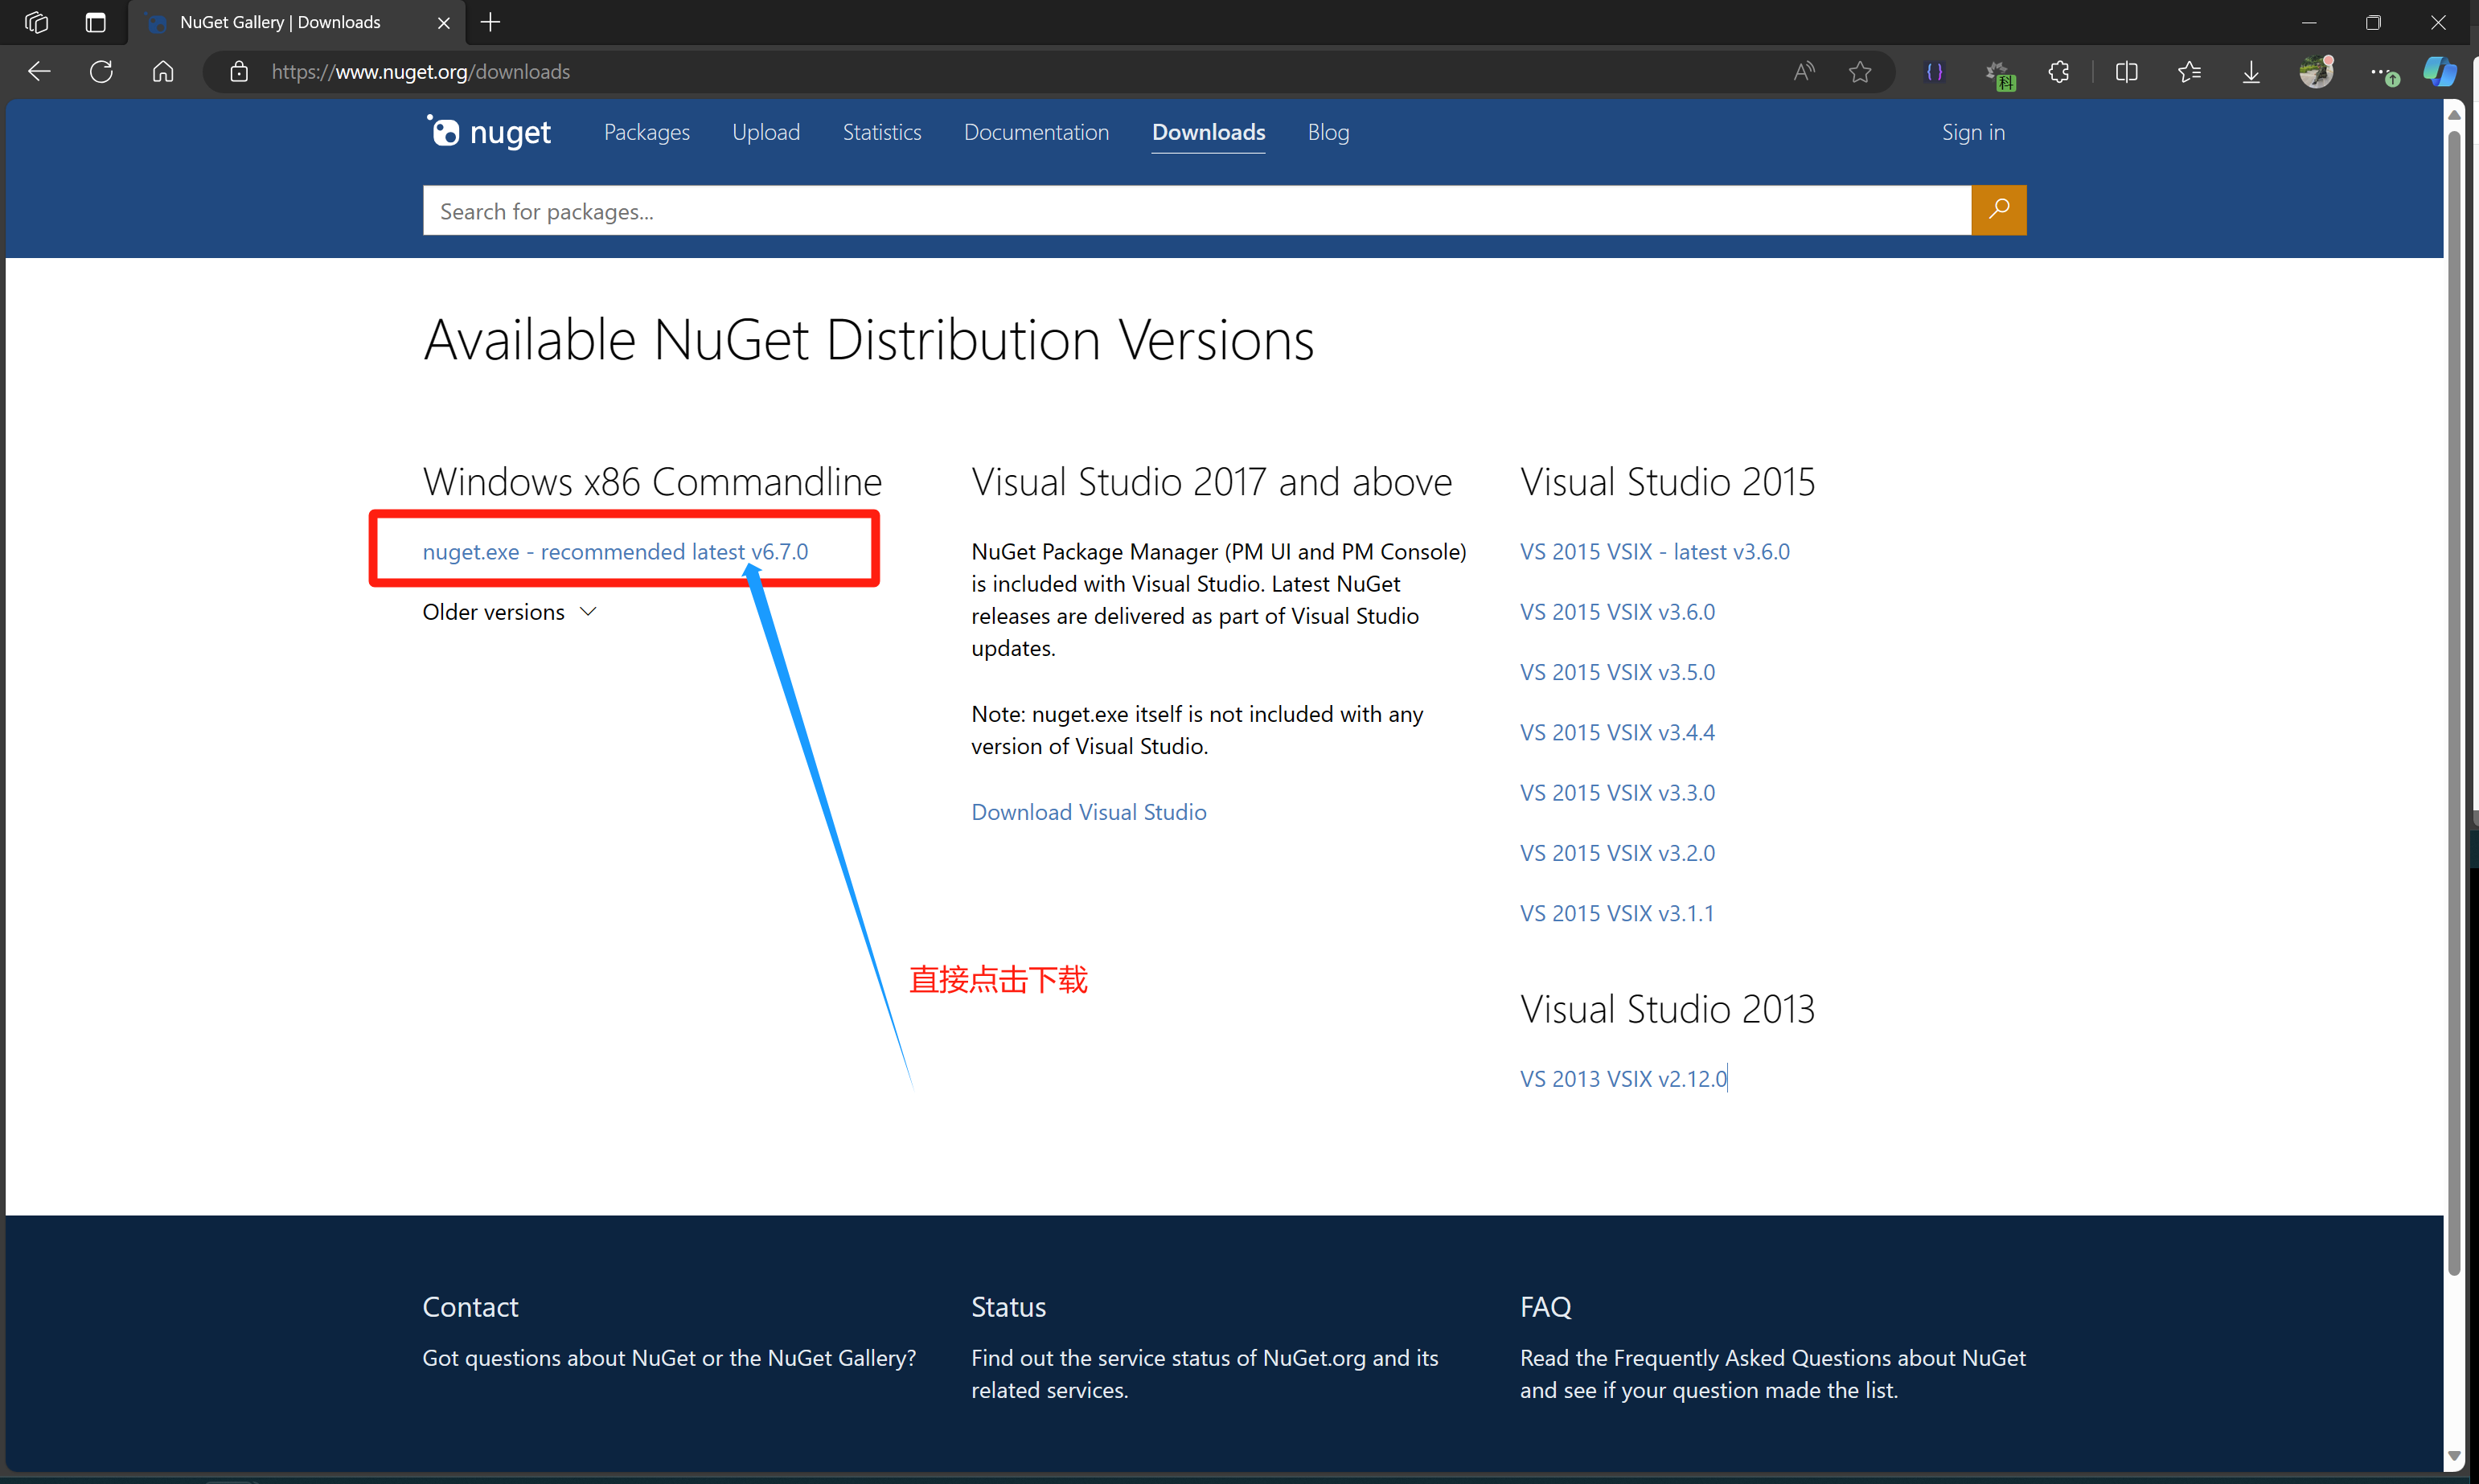
Task: Click the browser address bar URL
Action: point(420,72)
